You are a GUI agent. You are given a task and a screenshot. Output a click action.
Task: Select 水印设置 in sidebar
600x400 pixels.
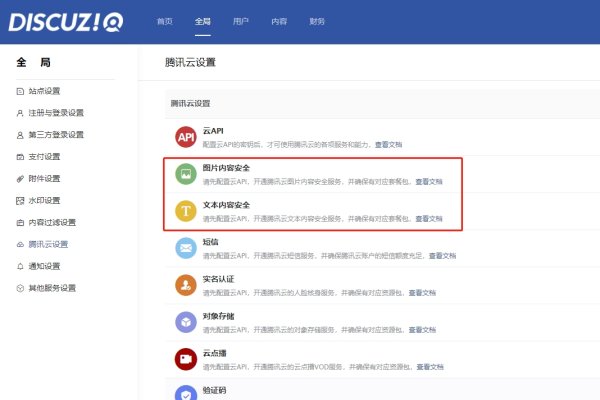point(44,201)
